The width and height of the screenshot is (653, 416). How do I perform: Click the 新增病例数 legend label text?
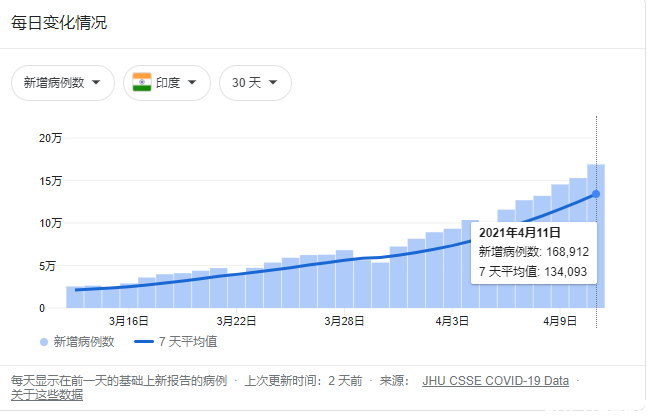tap(84, 342)
